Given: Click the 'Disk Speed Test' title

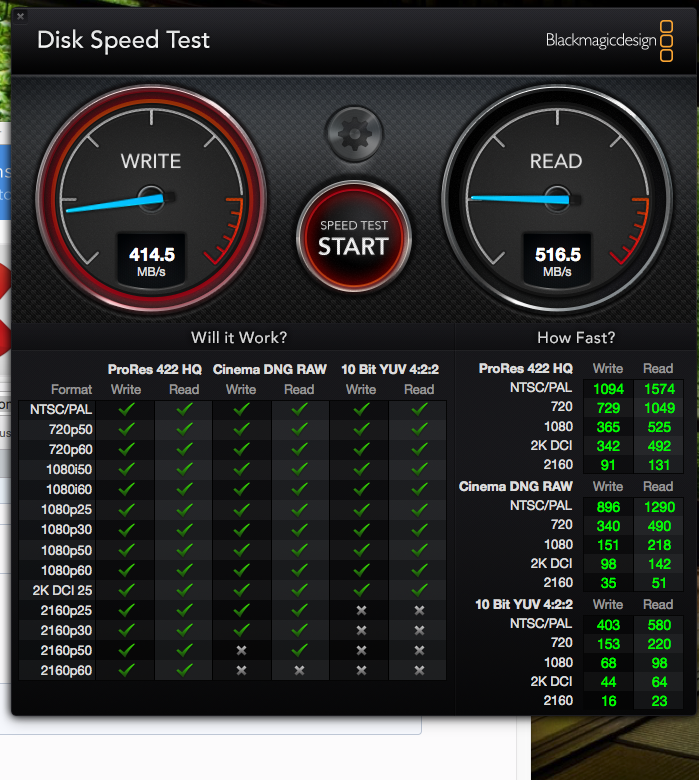Looking at the screenshot, I should 123,40.
